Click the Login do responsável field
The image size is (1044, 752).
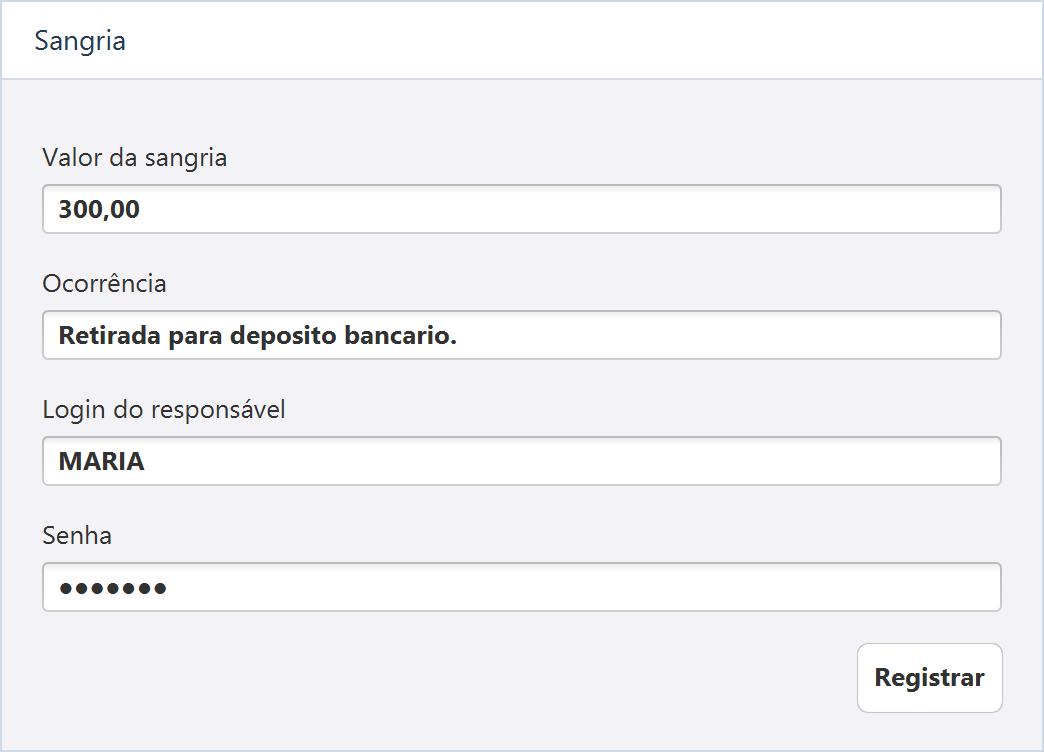pyautogui.click(x=521, y=461)
